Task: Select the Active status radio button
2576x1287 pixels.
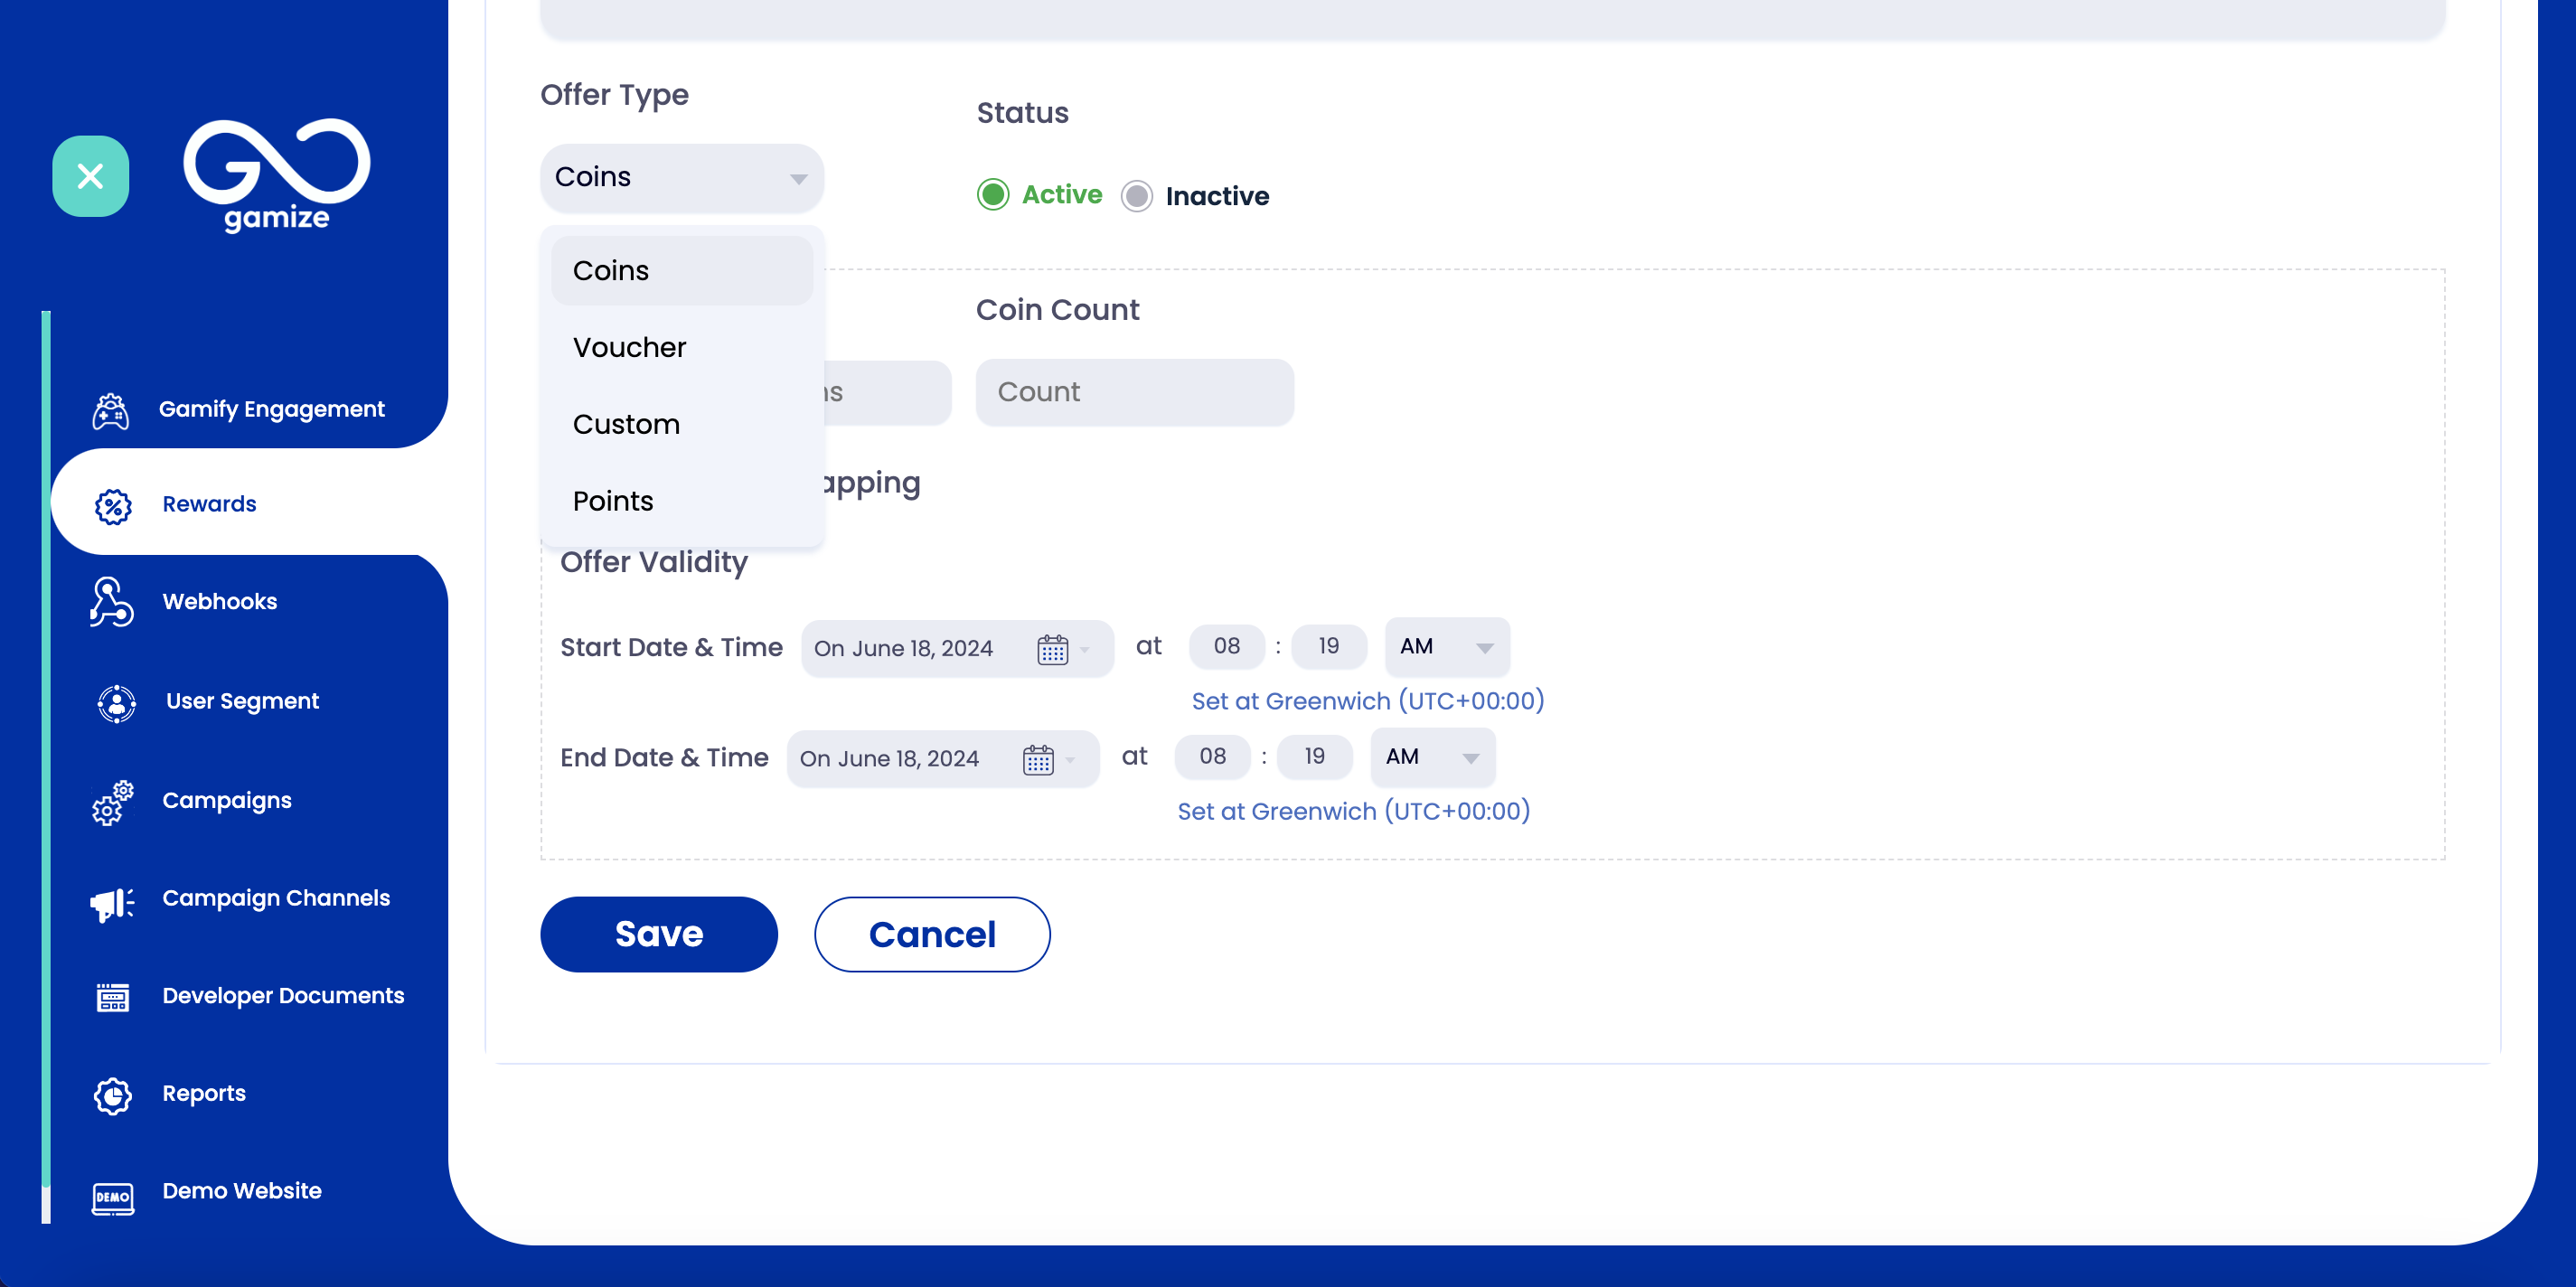Action: pyautogui.click(x=992, y=195)
